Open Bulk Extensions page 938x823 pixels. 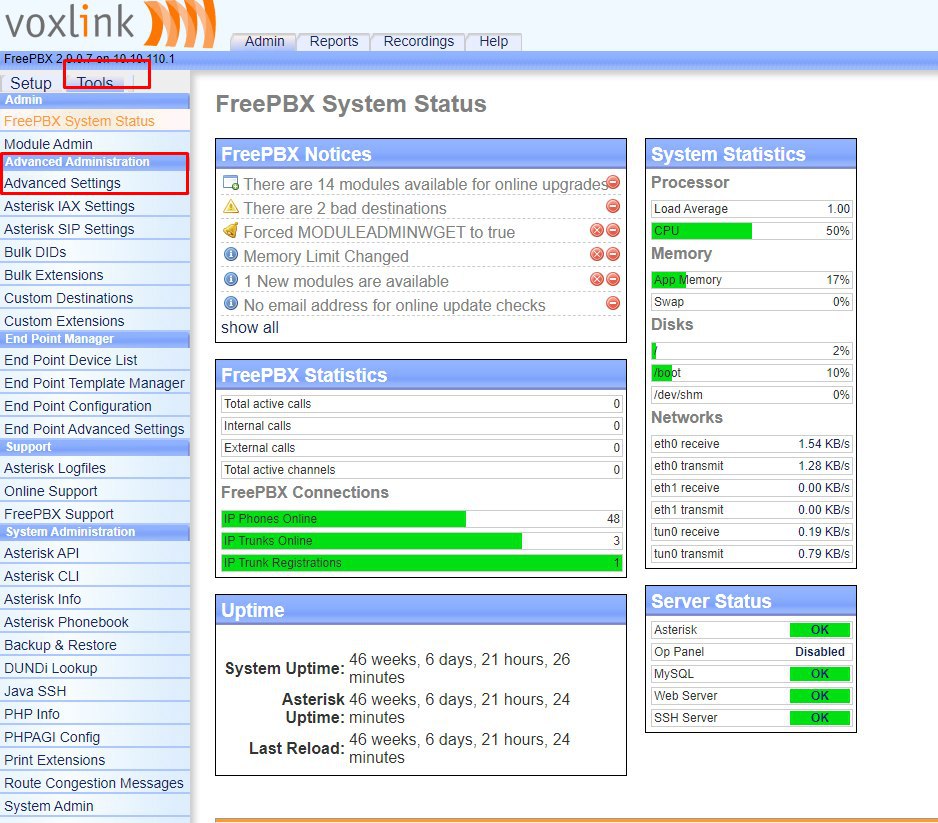tap(95, 275)
